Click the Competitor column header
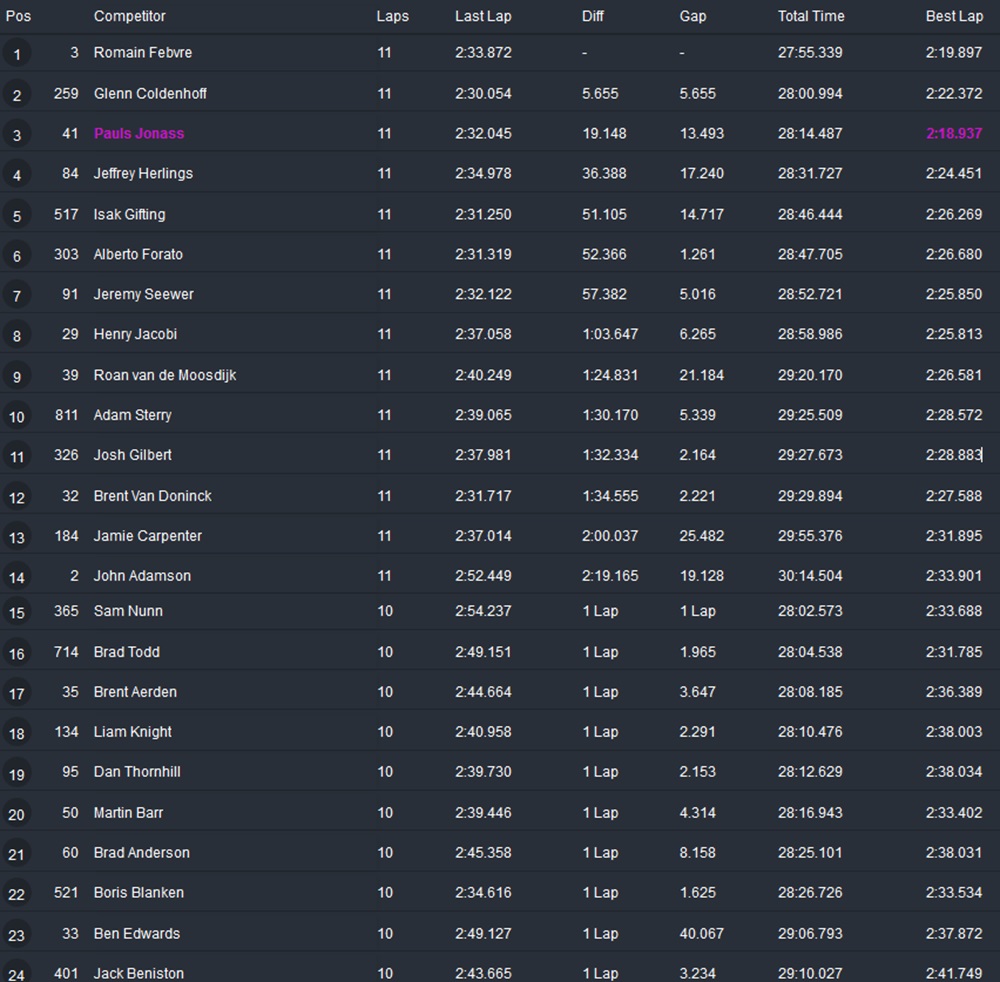This screenshot has width=1000, height=982. pyautogui.click(x=130, y=16)
